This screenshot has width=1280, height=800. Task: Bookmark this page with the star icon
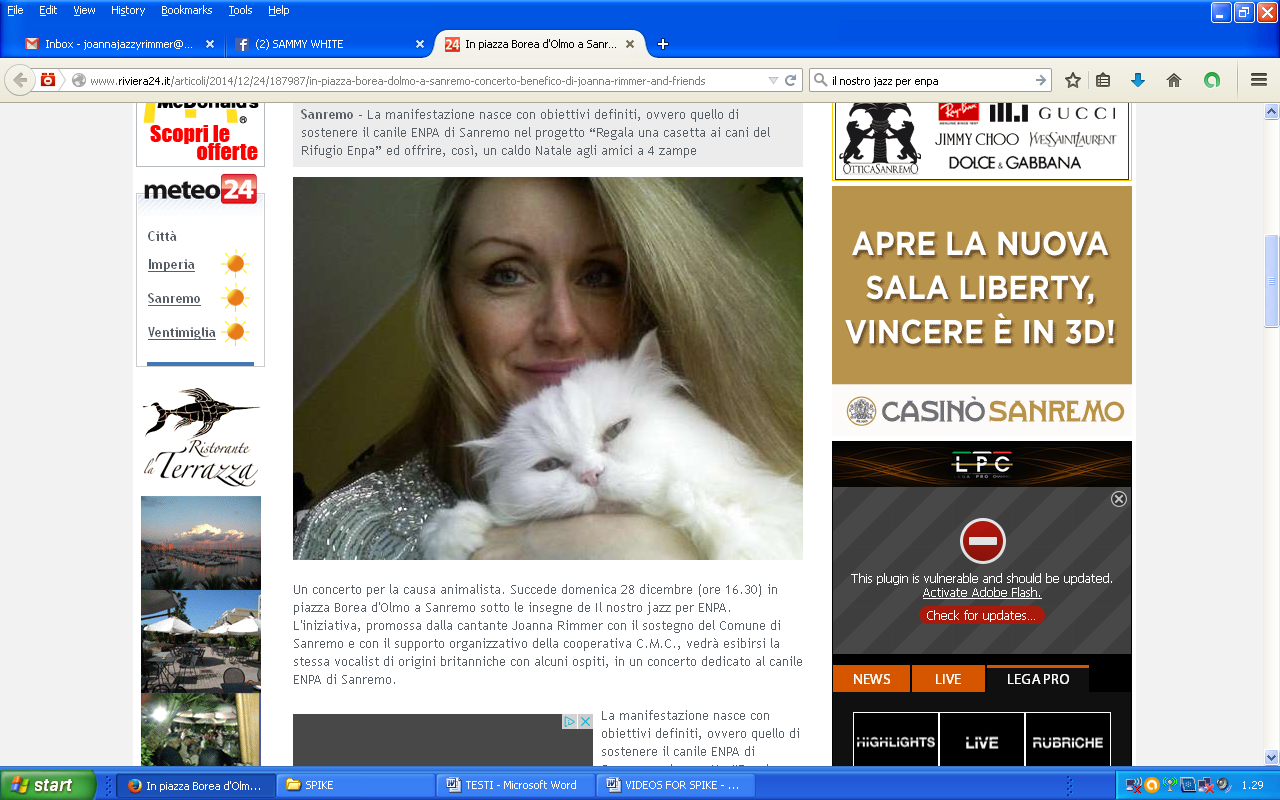[x=1073, y=80]
